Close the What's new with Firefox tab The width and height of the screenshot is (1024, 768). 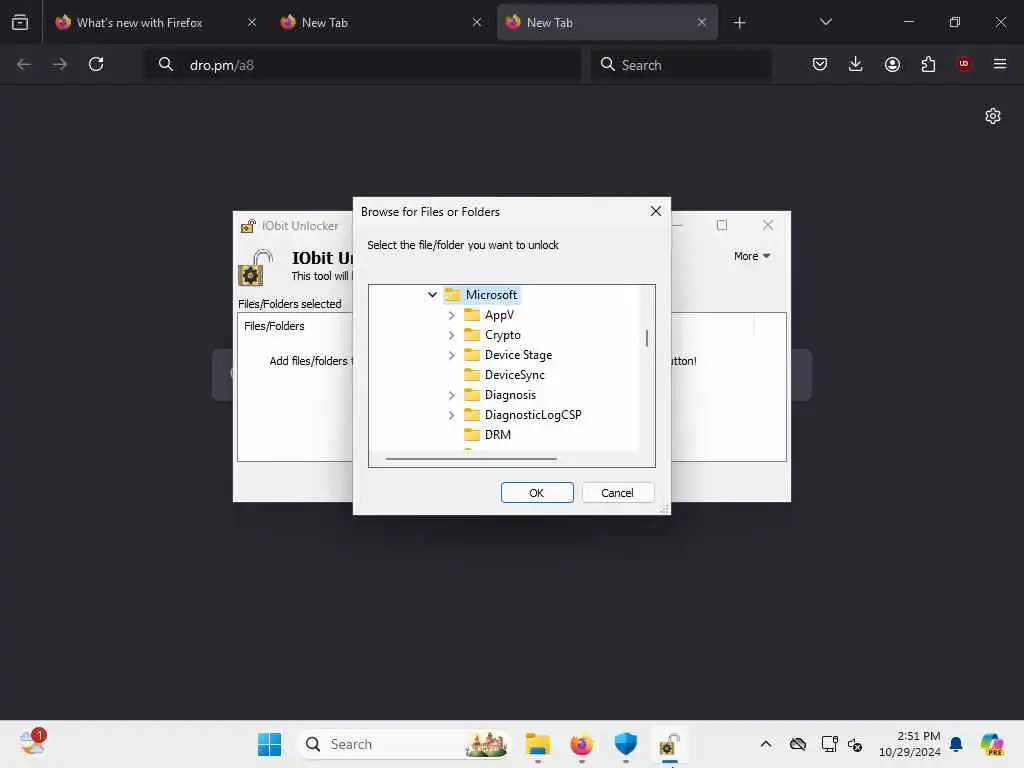coord(252,22)
